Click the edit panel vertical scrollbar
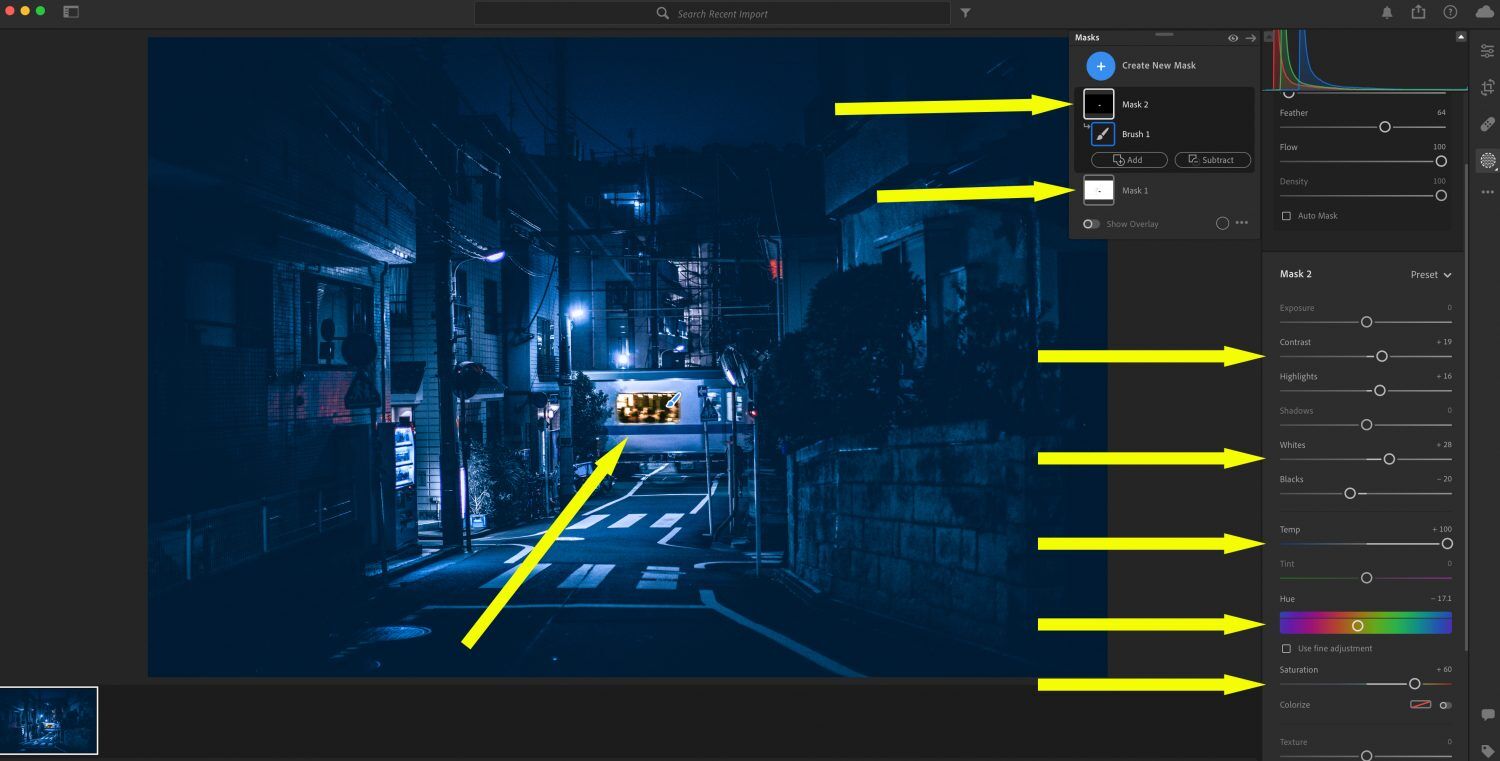 1466,410
